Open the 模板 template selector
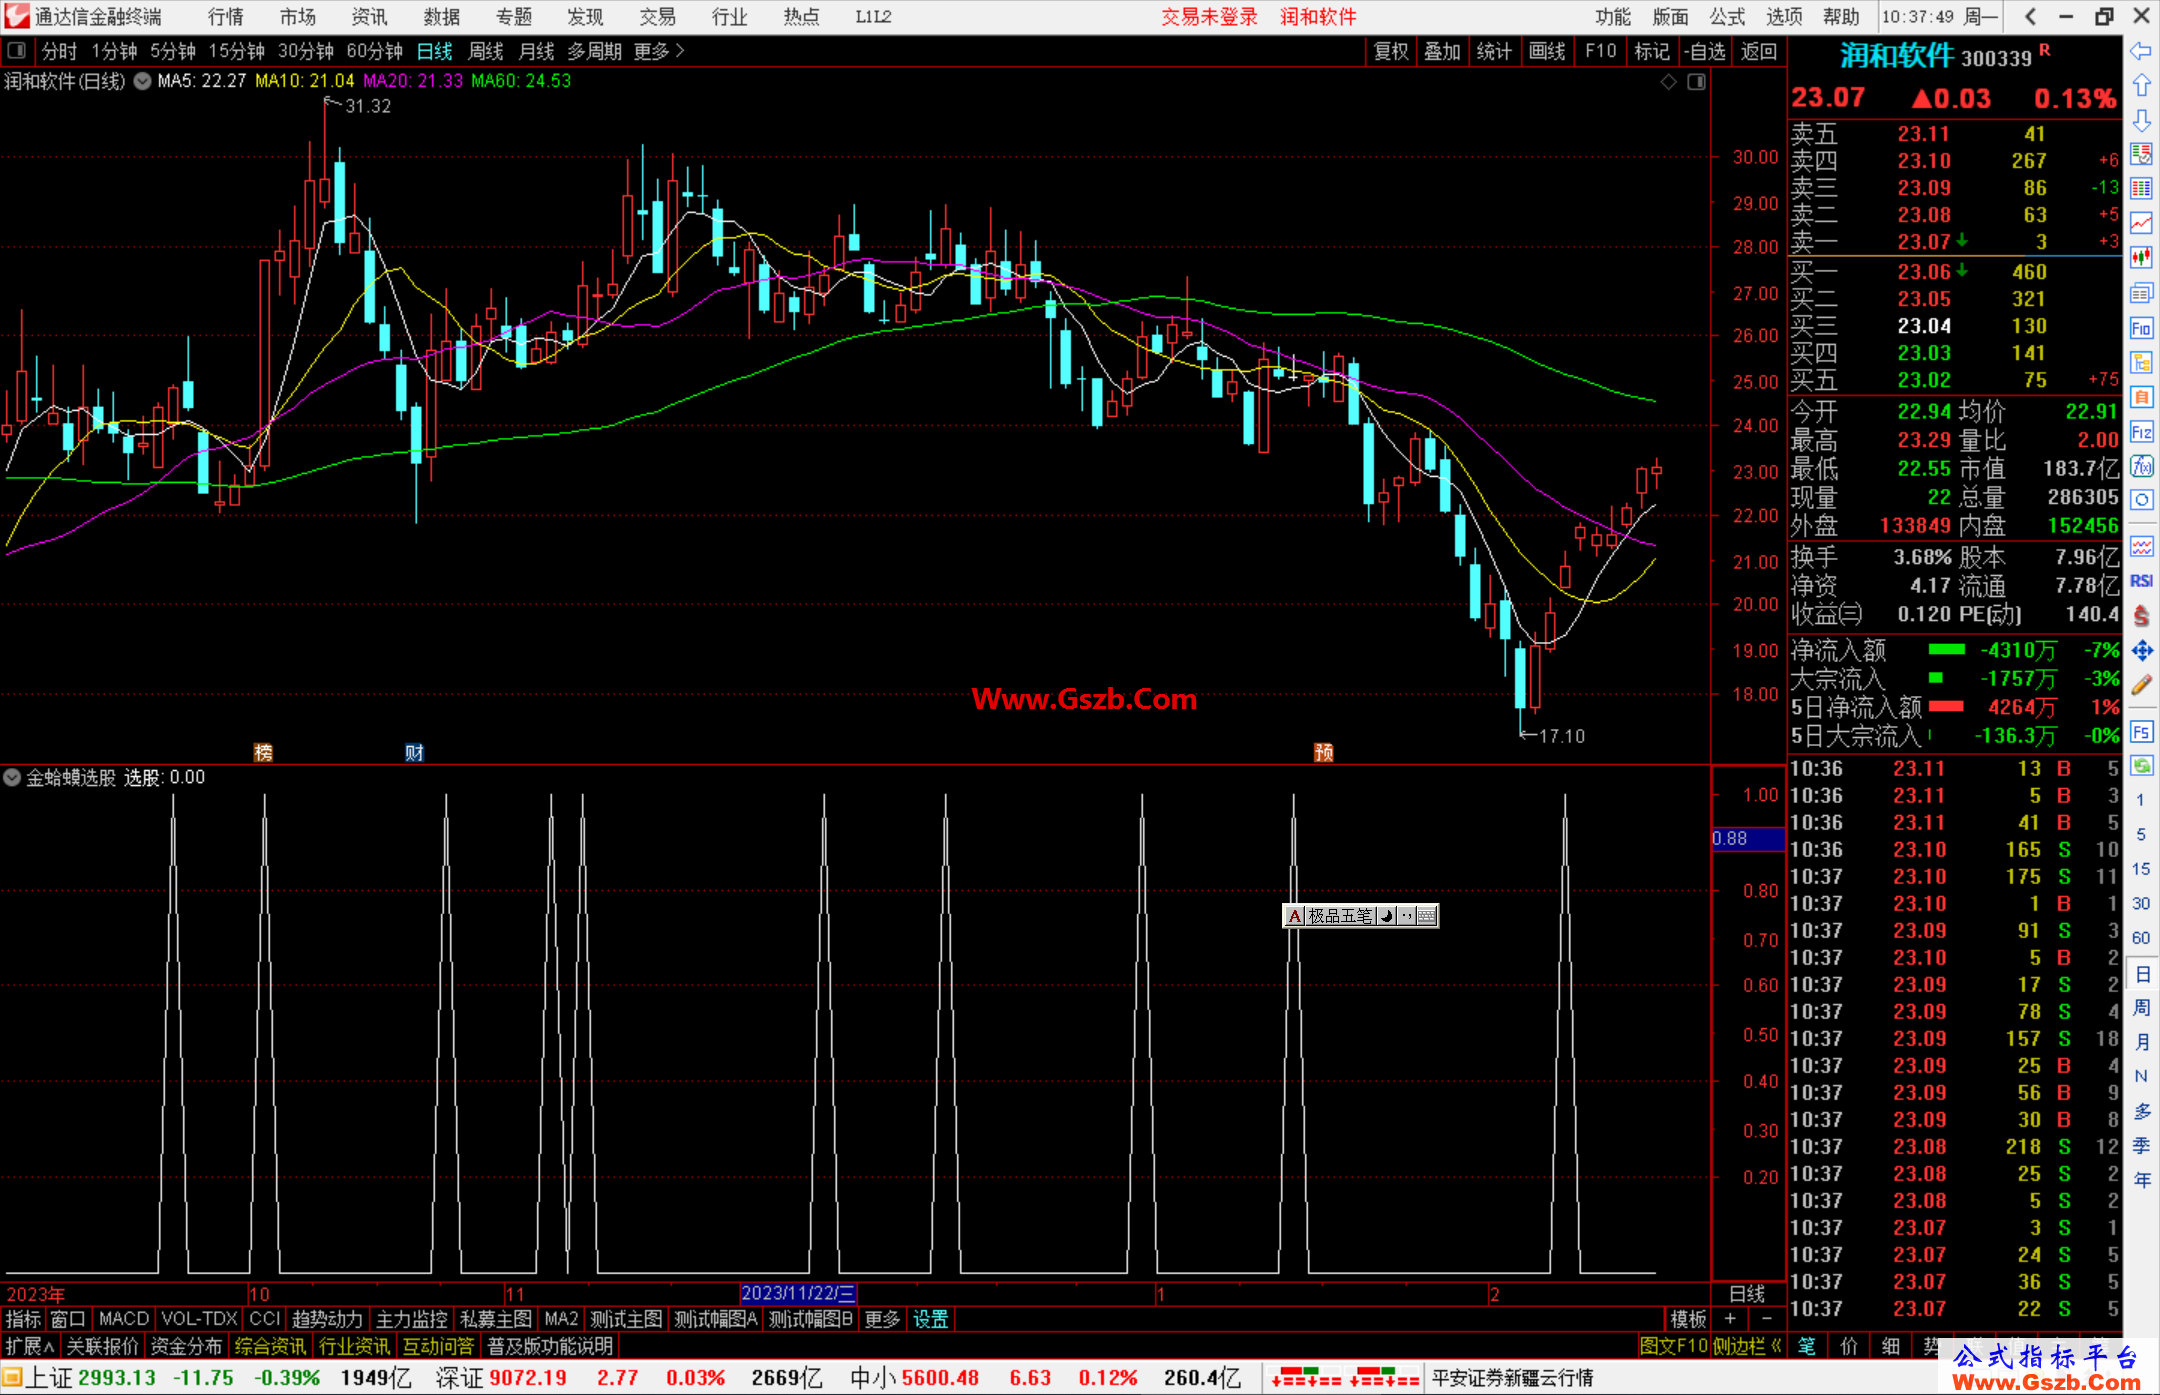The height and width of the screenshot is (1395, 2160). [x=1688, y=1319]
